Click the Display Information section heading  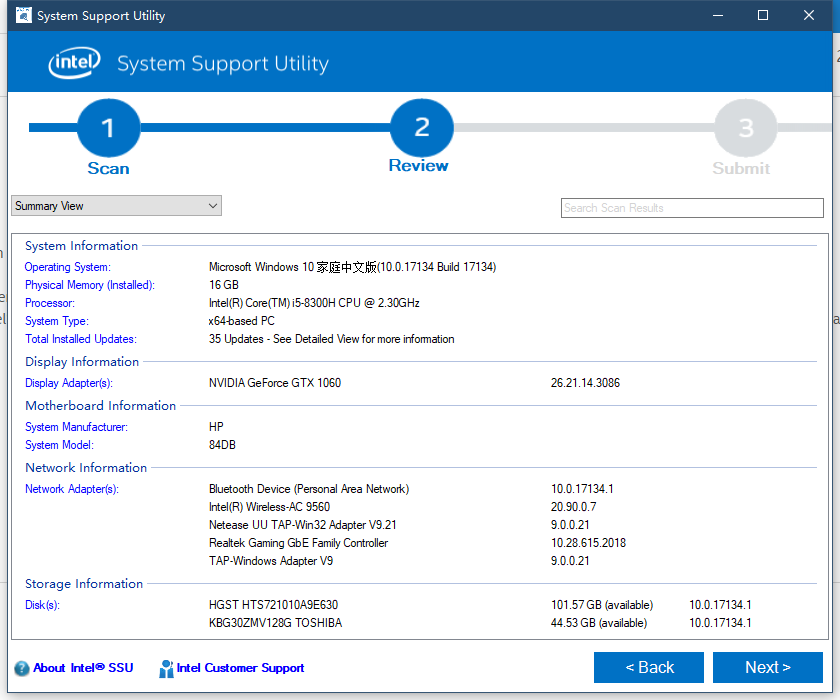click(82, 362)
